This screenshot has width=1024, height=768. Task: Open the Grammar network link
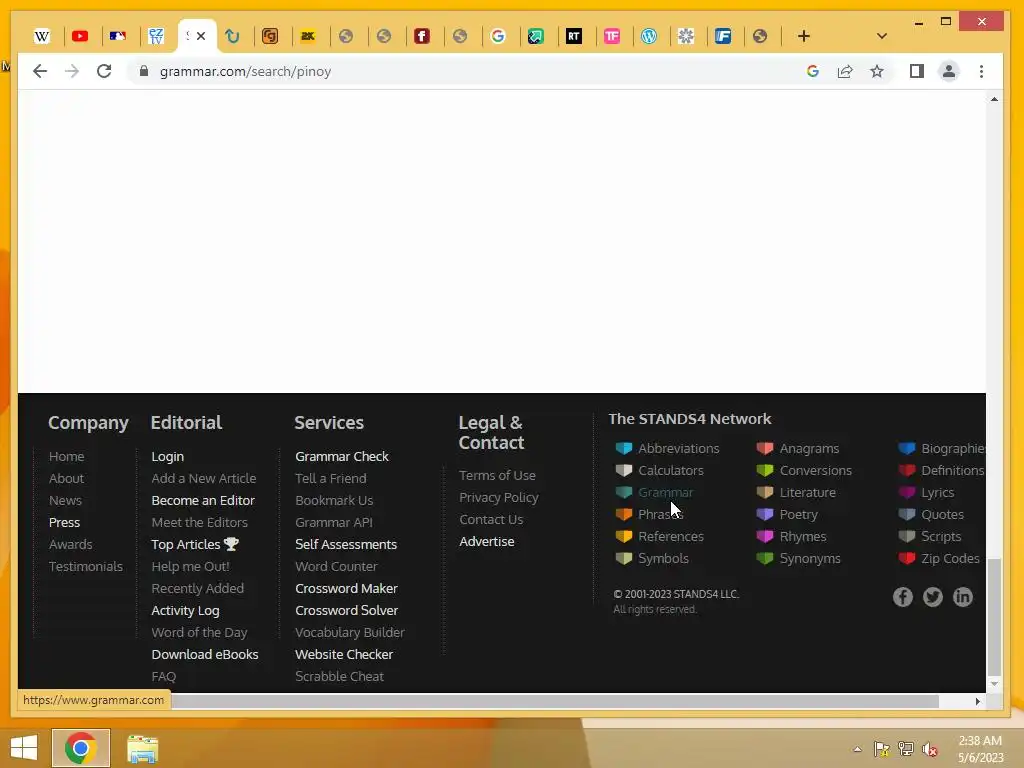point(665,493)
